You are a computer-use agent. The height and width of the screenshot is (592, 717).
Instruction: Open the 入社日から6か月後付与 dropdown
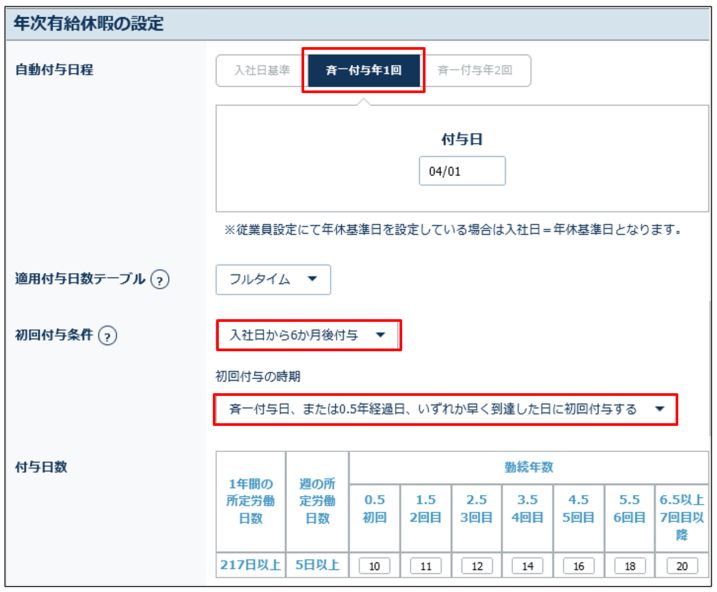309,335
